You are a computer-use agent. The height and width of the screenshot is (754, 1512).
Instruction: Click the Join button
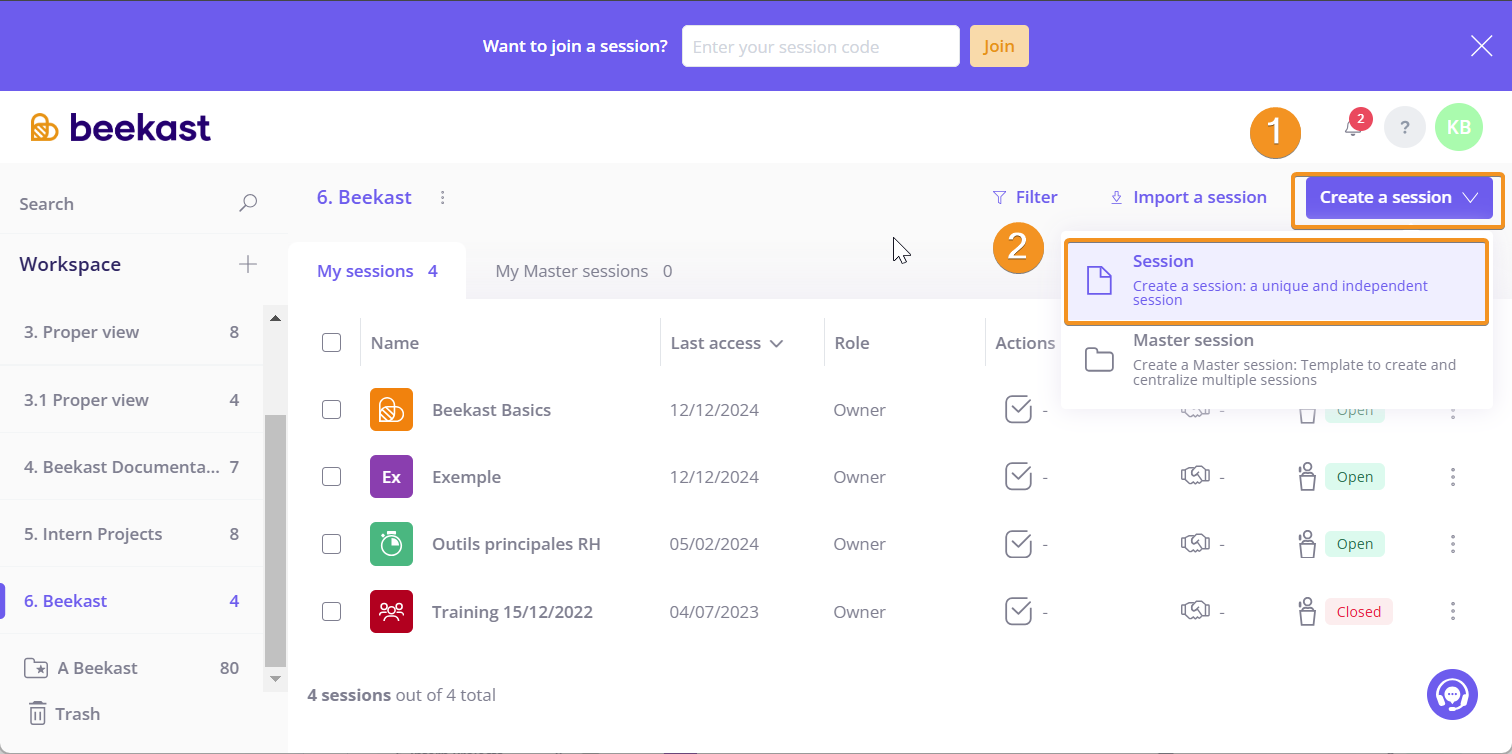tap(999, 46)
